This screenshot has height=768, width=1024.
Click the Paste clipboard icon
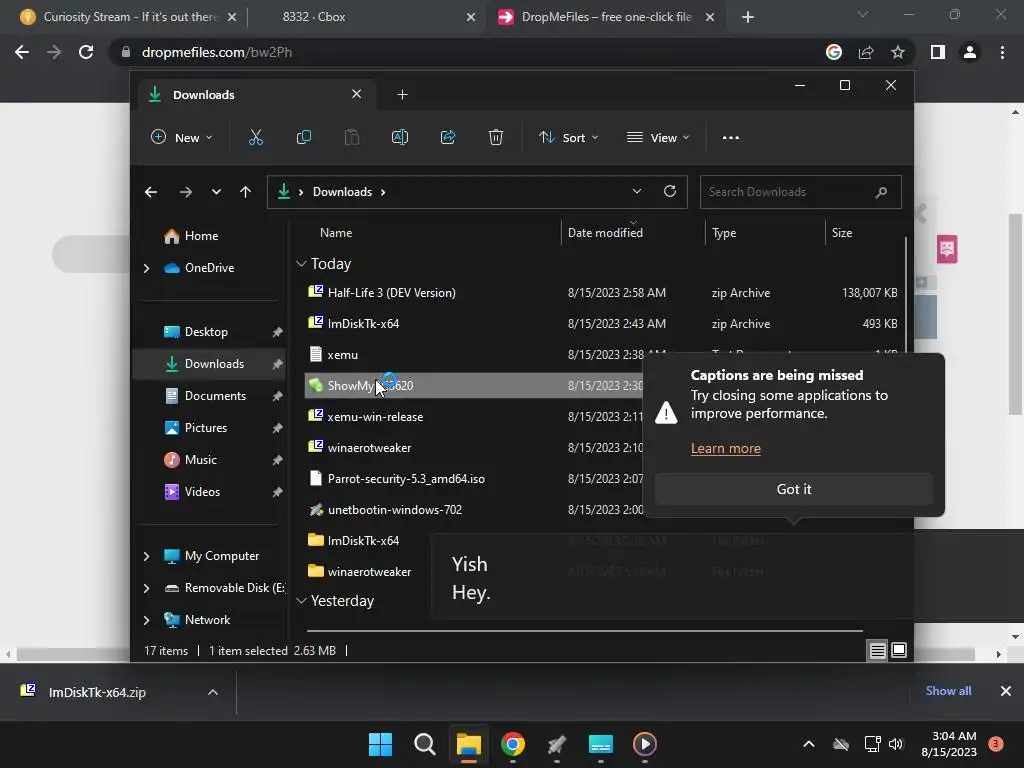point(352,137)
